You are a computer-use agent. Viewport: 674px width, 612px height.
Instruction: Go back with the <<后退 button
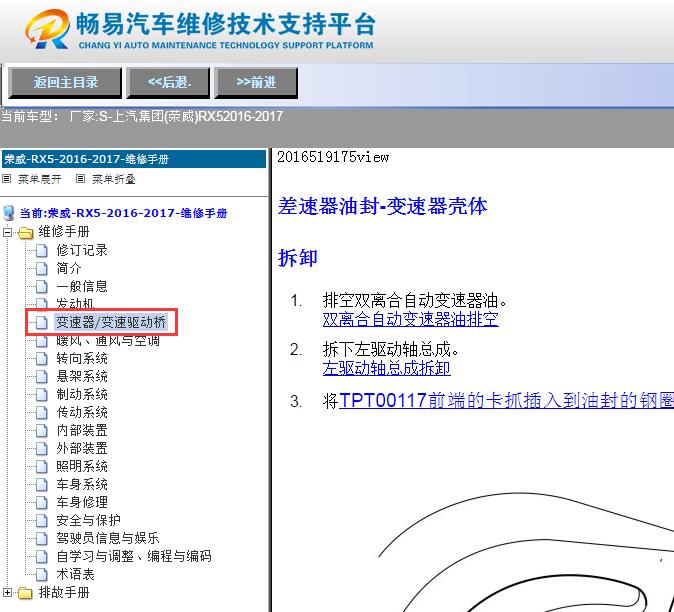[168, 83]
